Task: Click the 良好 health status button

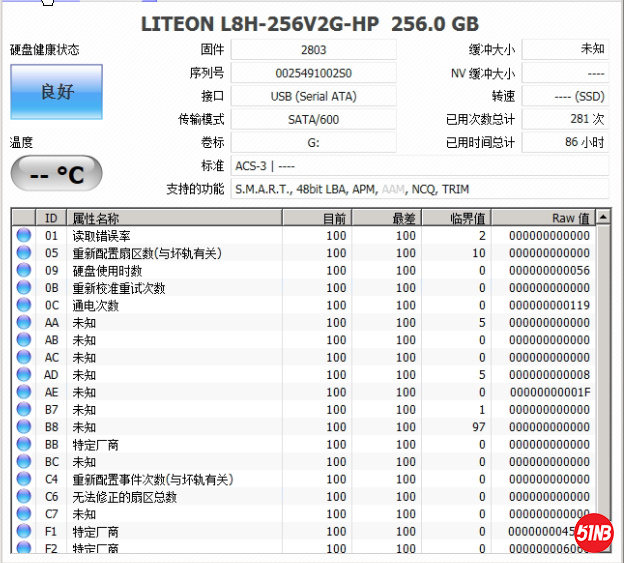Action: 56,92
